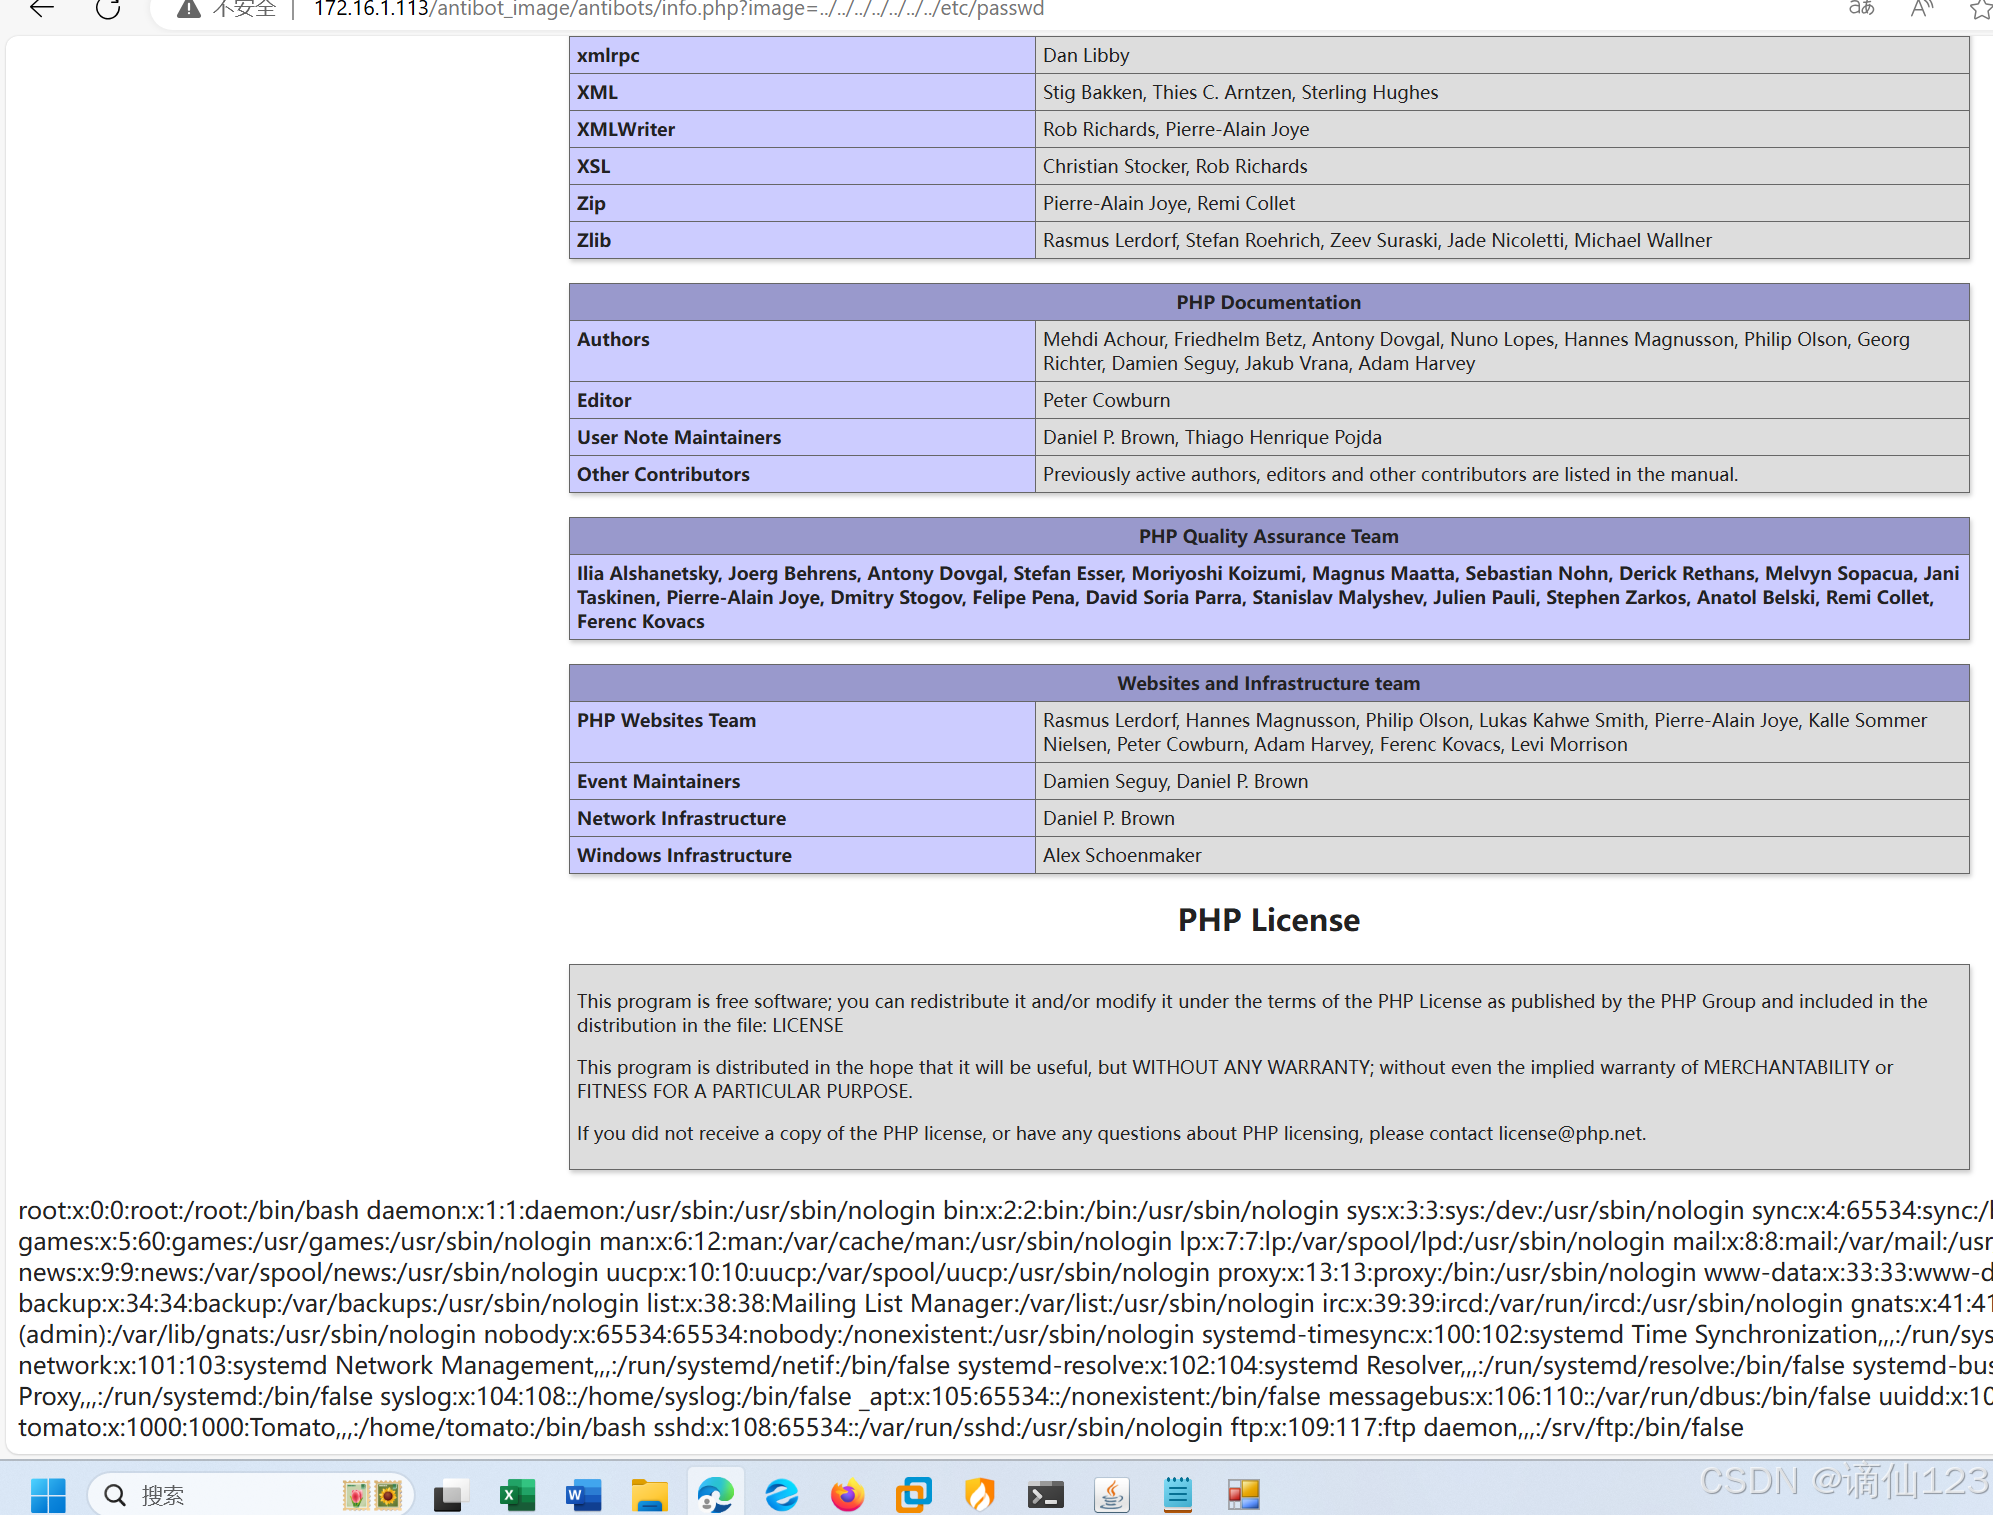This screenshot has width=1993, height=1515.
Task: Click 'Peter Cowburn' editor name
Action: click(x=1106, y=400)
